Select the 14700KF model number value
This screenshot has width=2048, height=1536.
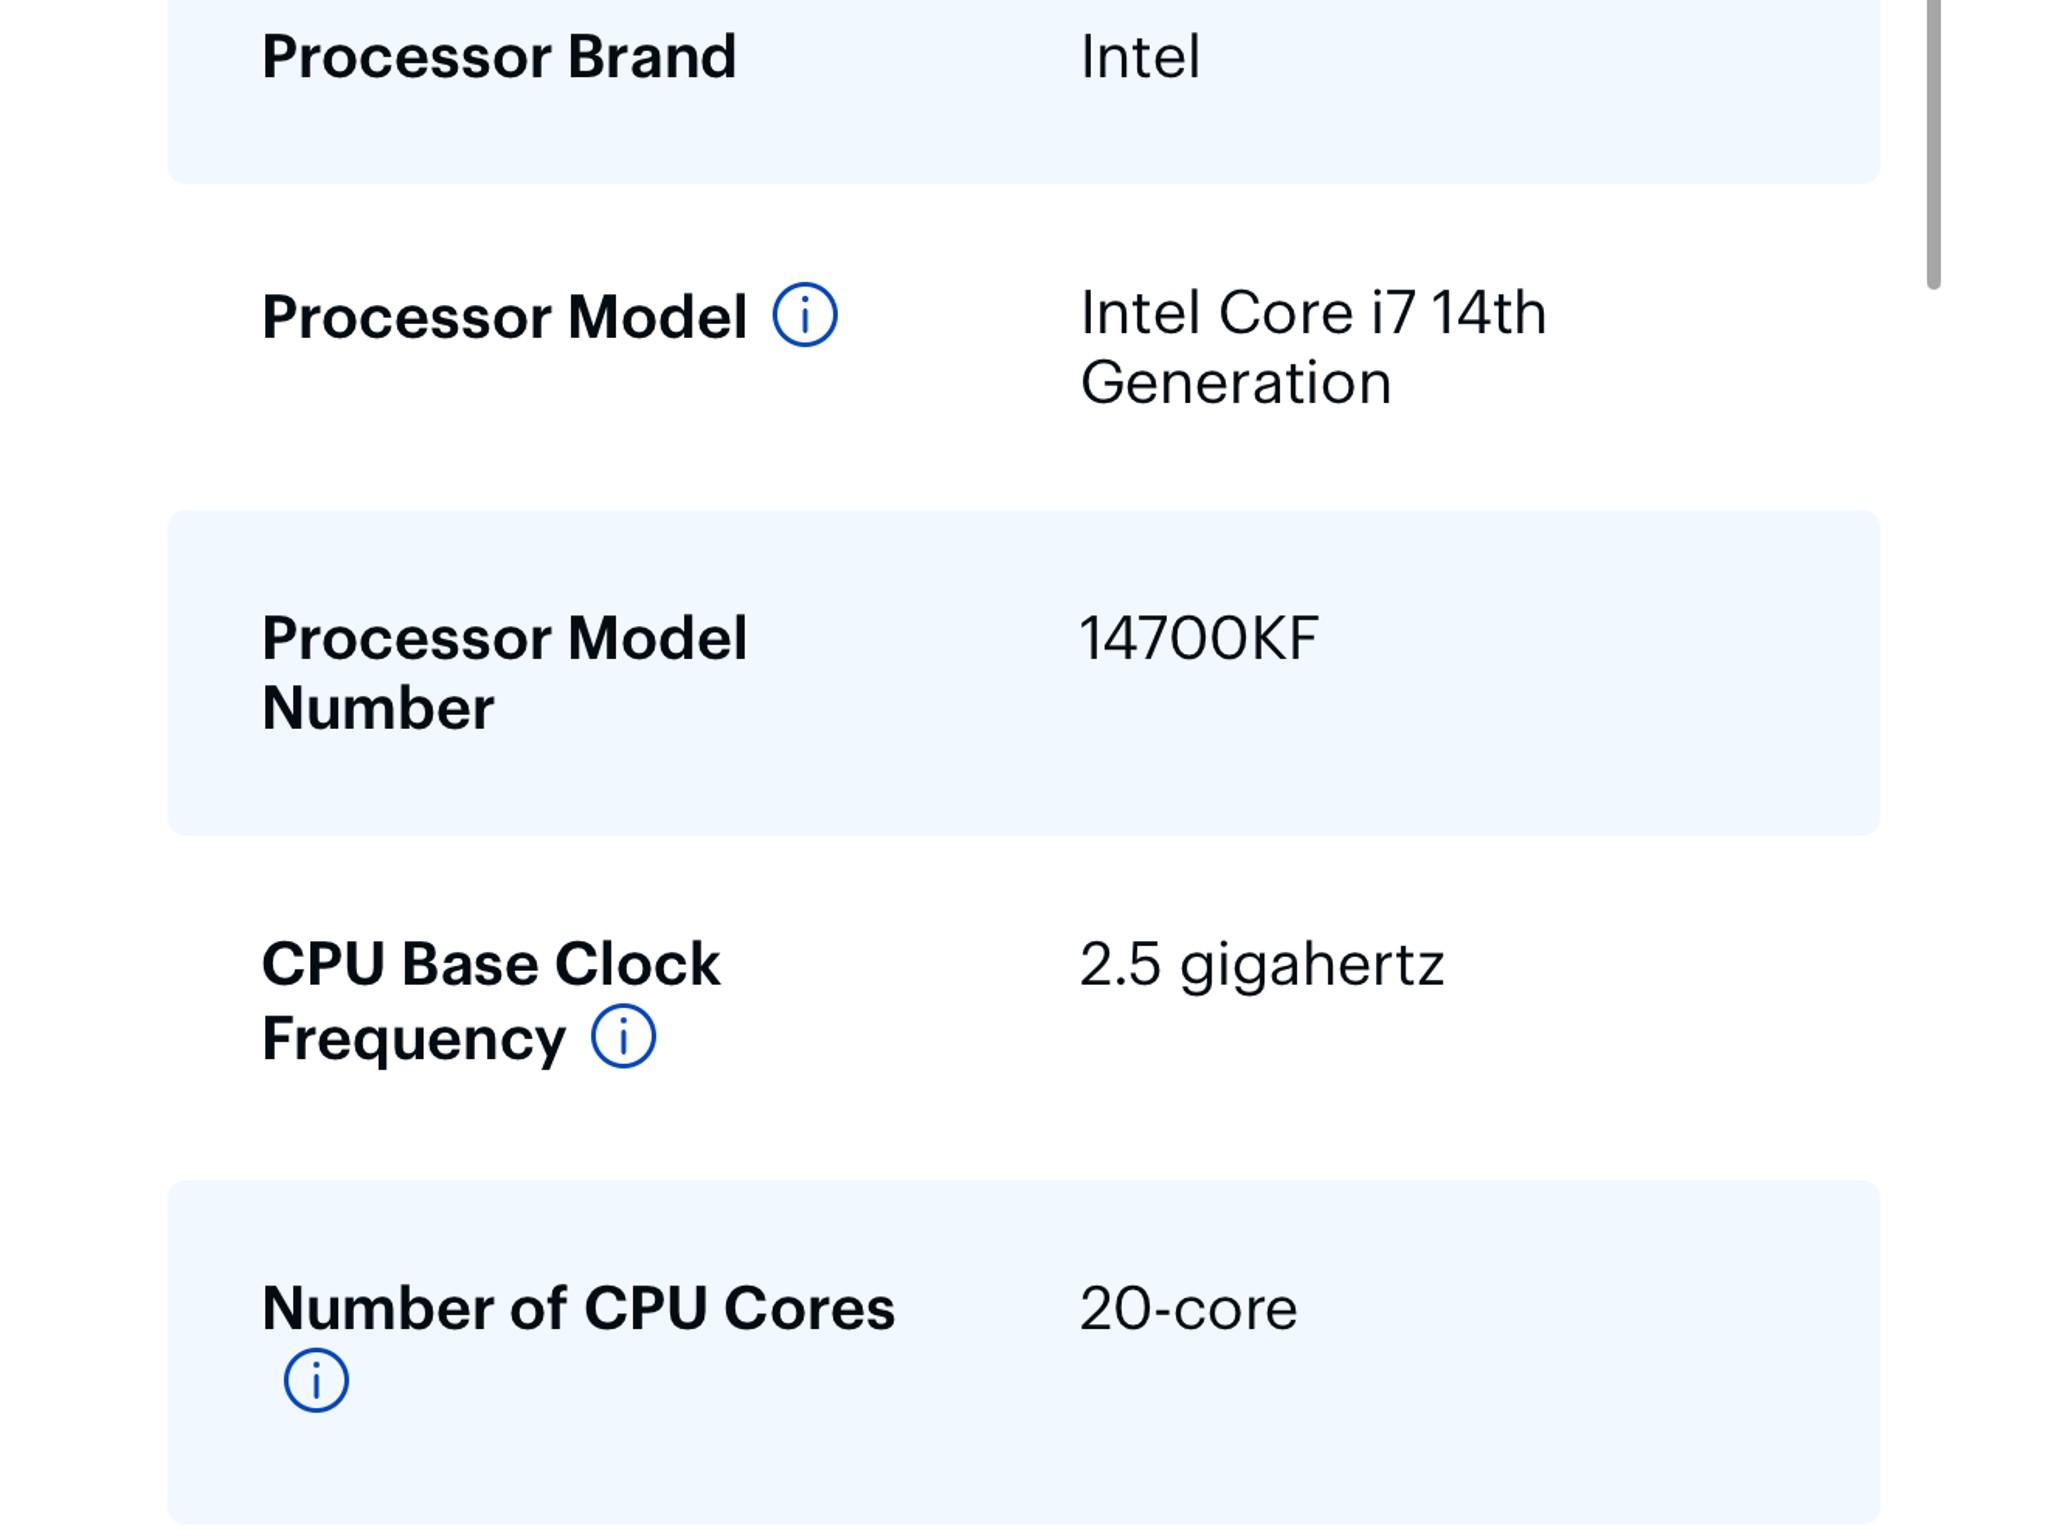[1199, 638]
